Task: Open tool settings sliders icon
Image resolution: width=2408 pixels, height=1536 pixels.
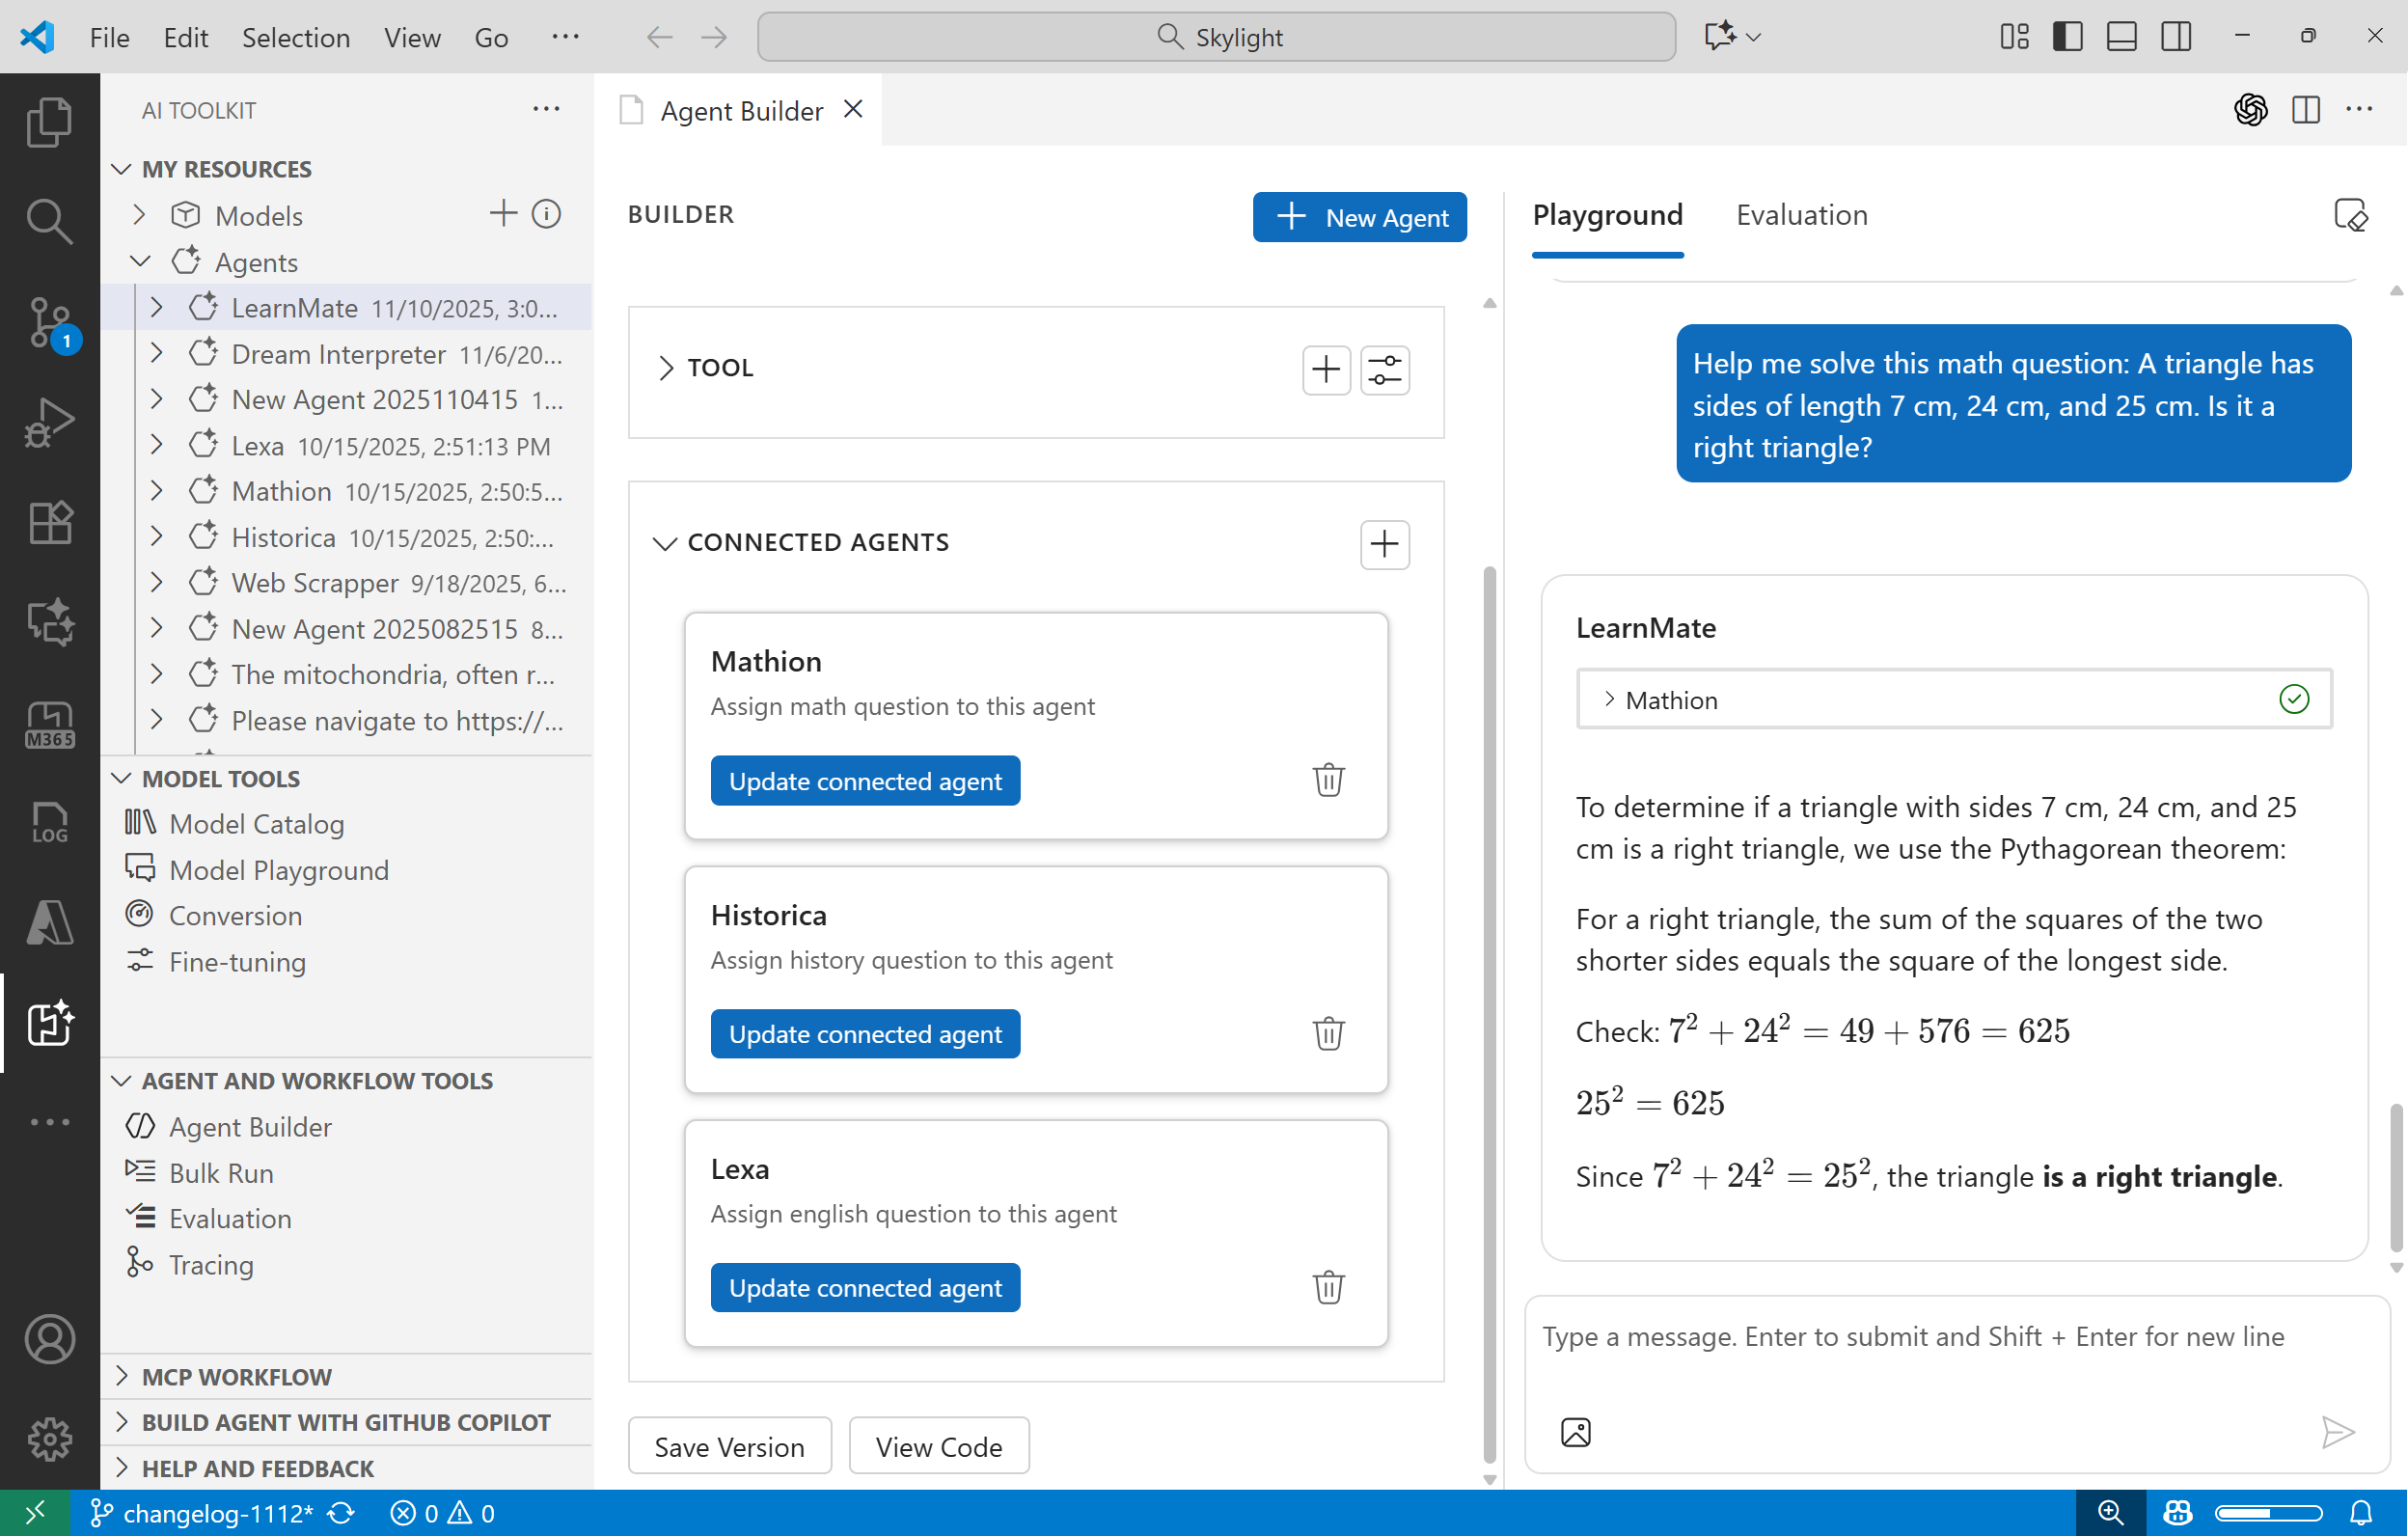Action: coord(1385,370)
